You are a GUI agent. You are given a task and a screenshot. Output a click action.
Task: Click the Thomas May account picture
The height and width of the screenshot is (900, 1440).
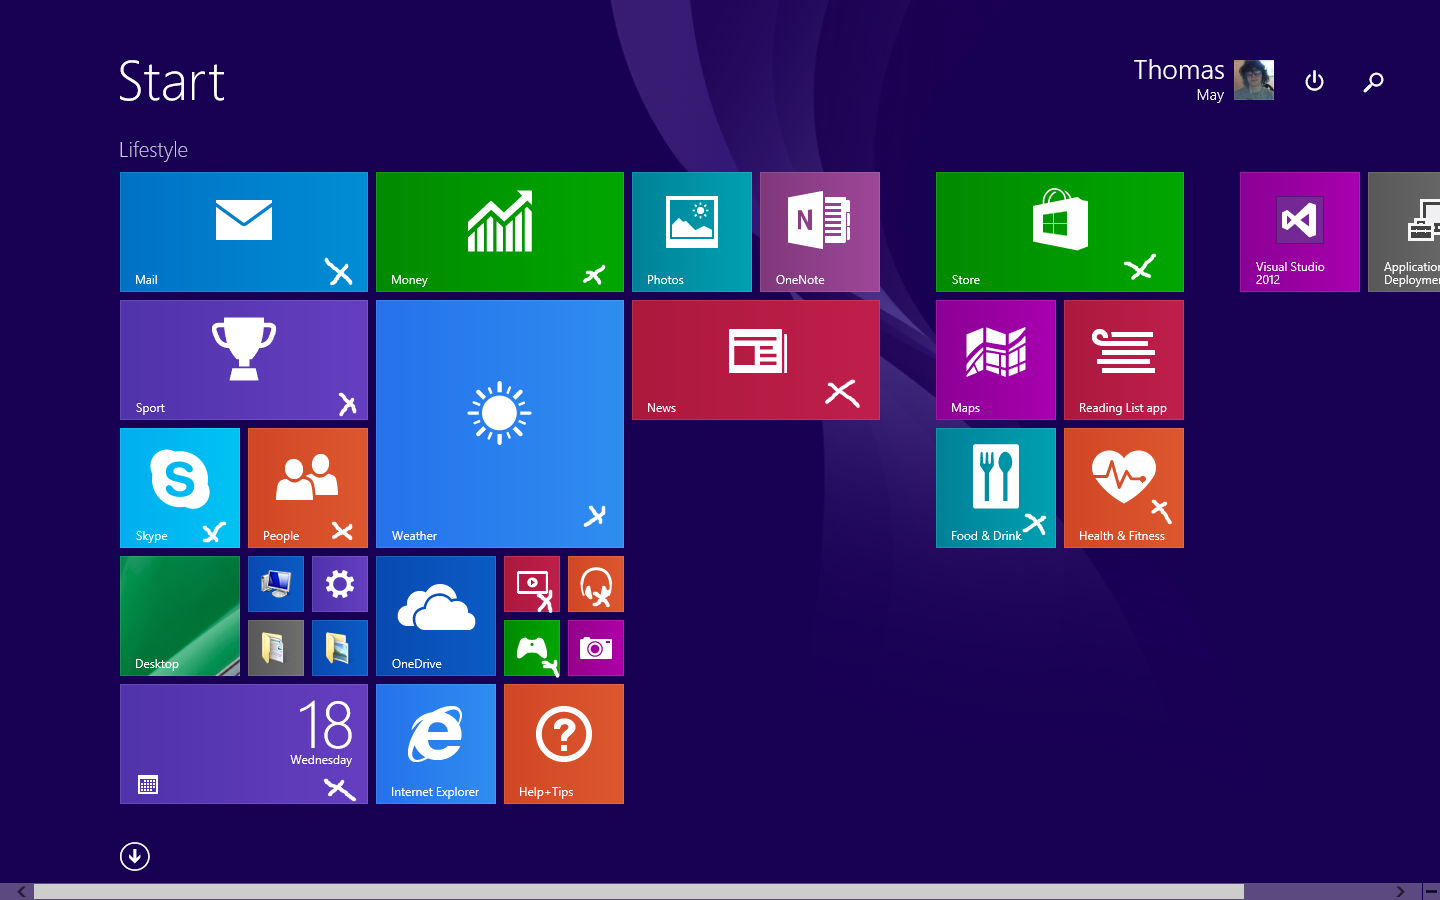click(x=1254, y=80)
